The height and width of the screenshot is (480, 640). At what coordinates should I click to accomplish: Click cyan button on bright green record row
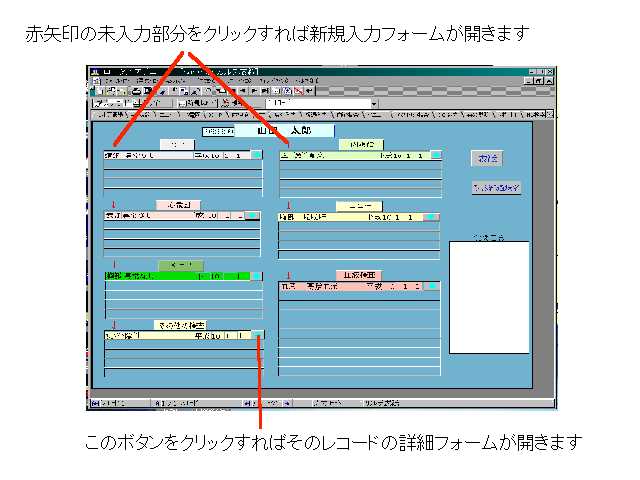256,276
